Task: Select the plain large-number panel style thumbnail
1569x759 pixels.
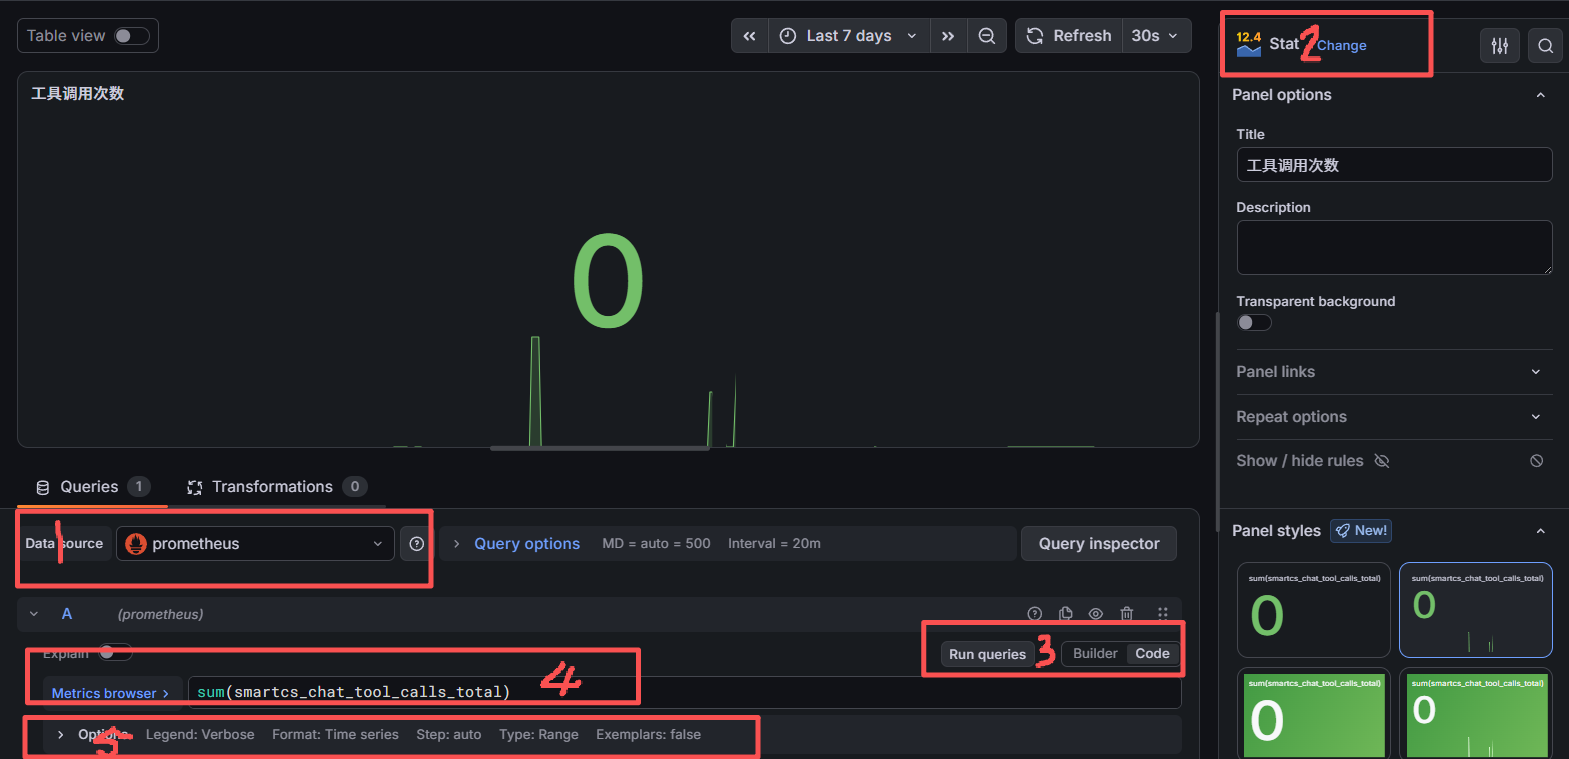Action: click(1314, 610)
